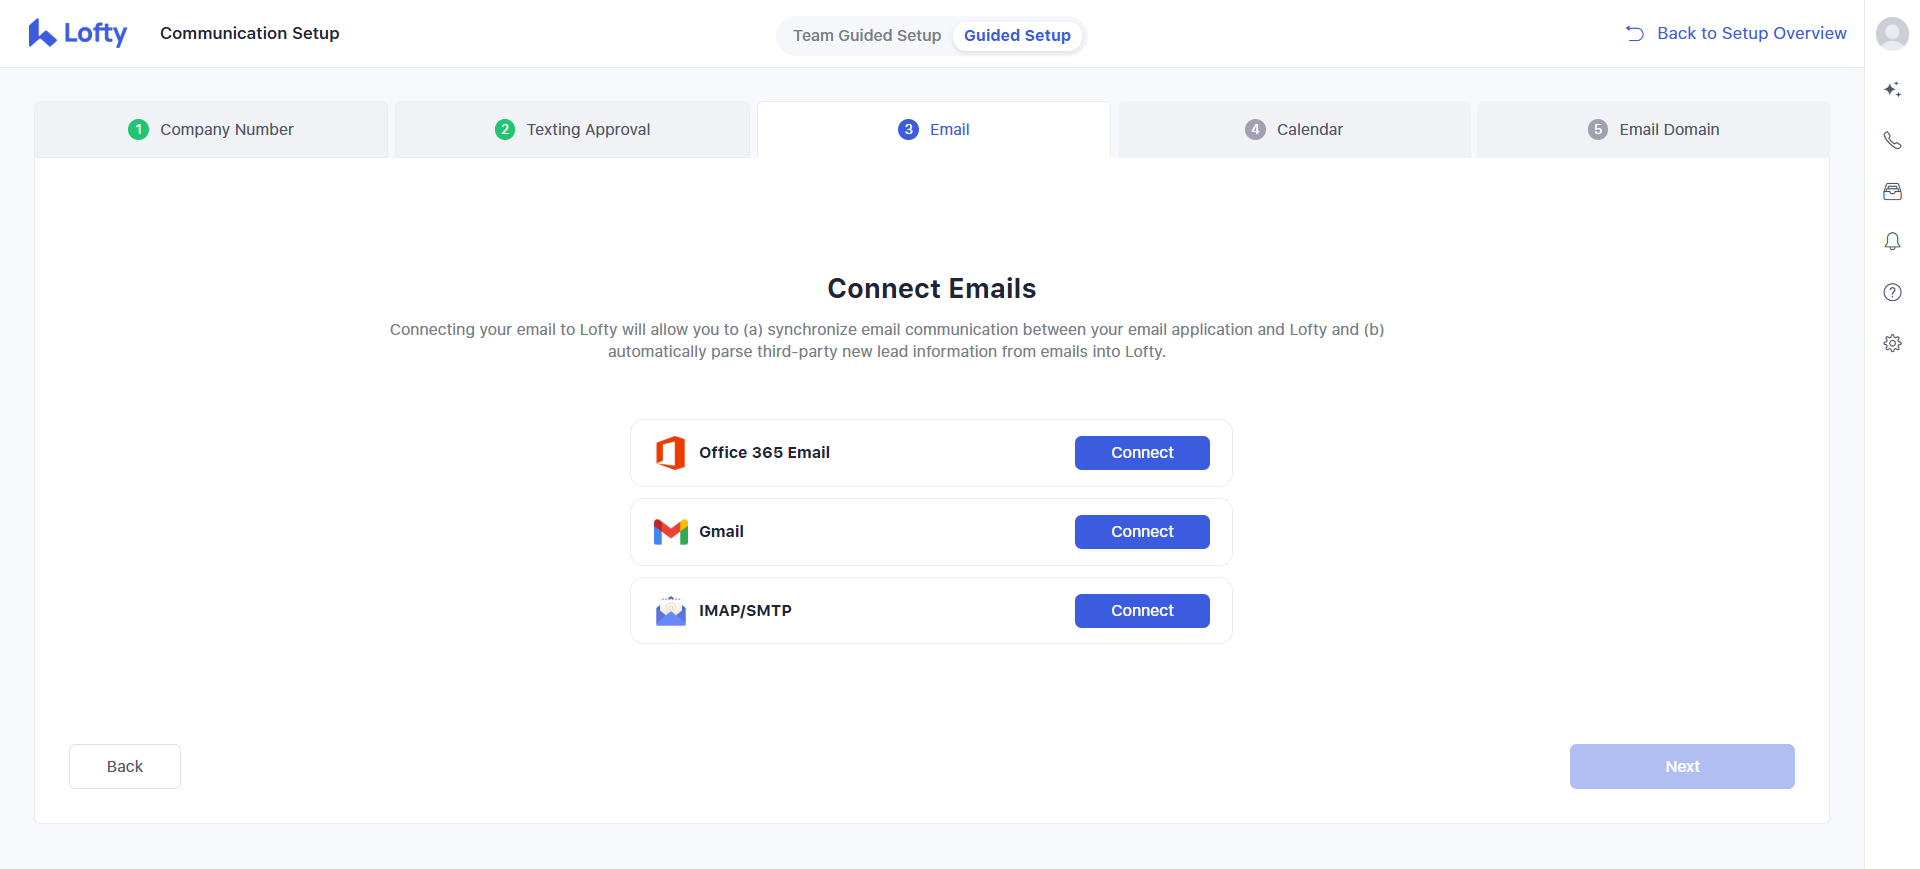1920x869 pixels.
Task: Open the settings gear in the sidebar
Action: coord(1892,343)
